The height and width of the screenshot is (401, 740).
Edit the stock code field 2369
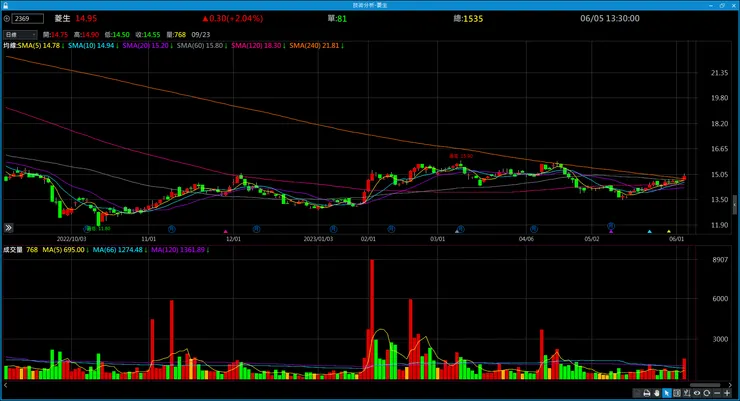pos(28,18)
